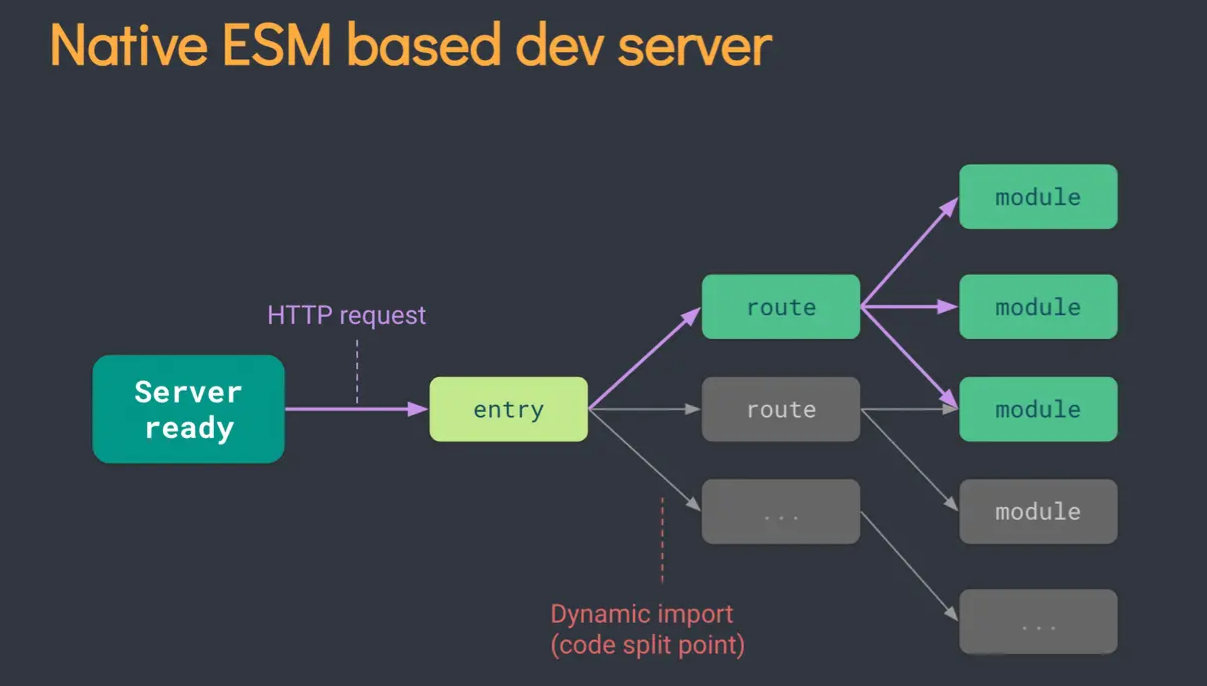This screenshot has height=686, width=1207.
Task: Click the purple dashed line under HTTP request
Action: click(x=357, y=370)
